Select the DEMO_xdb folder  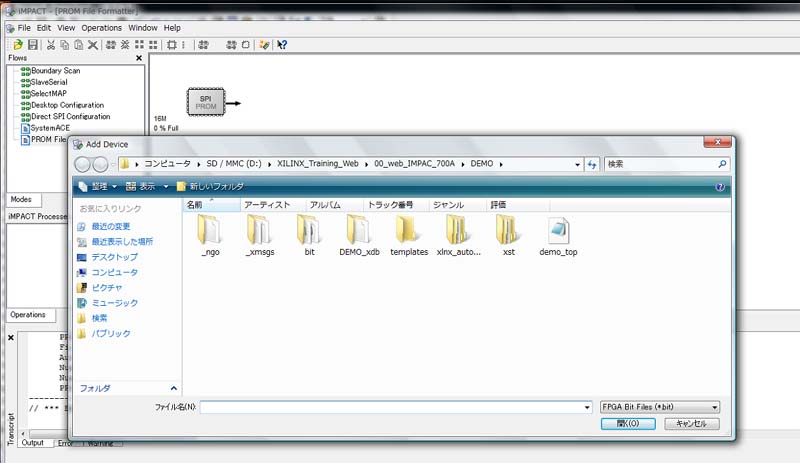[x=359, y=235]
